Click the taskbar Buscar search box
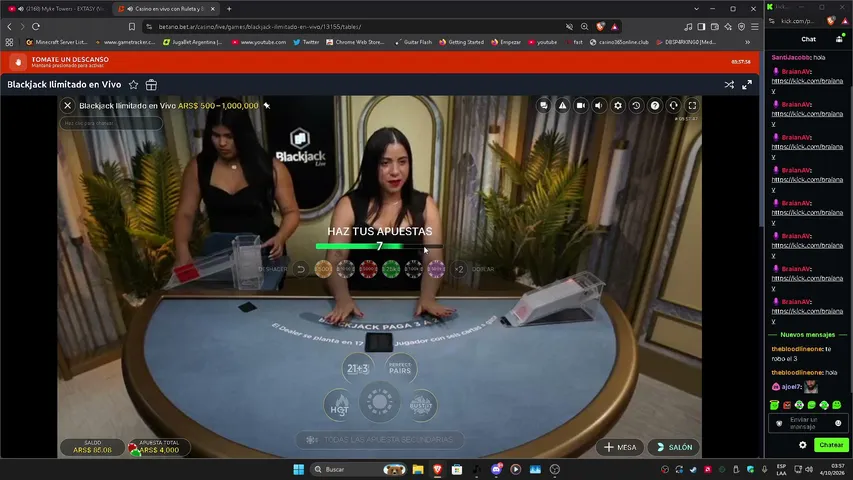 pyautogui.click(x=358, y=469)
